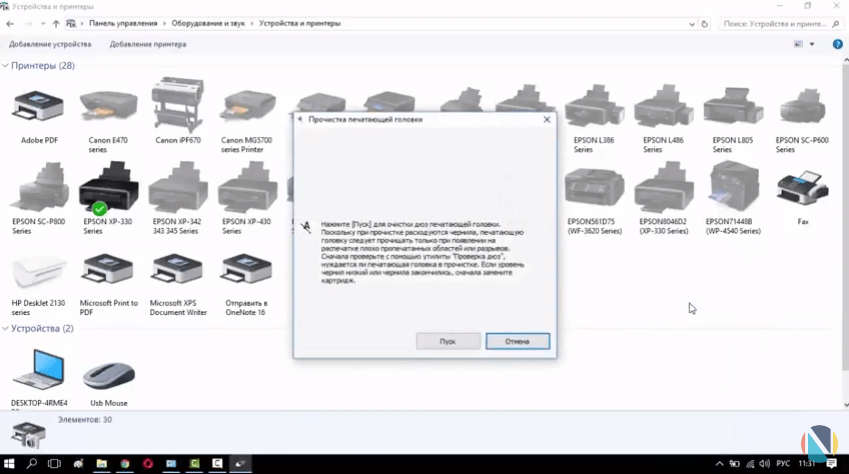Select the EPSON L486 Series printer
Screen dimensions: 849x474
point(663,106)
